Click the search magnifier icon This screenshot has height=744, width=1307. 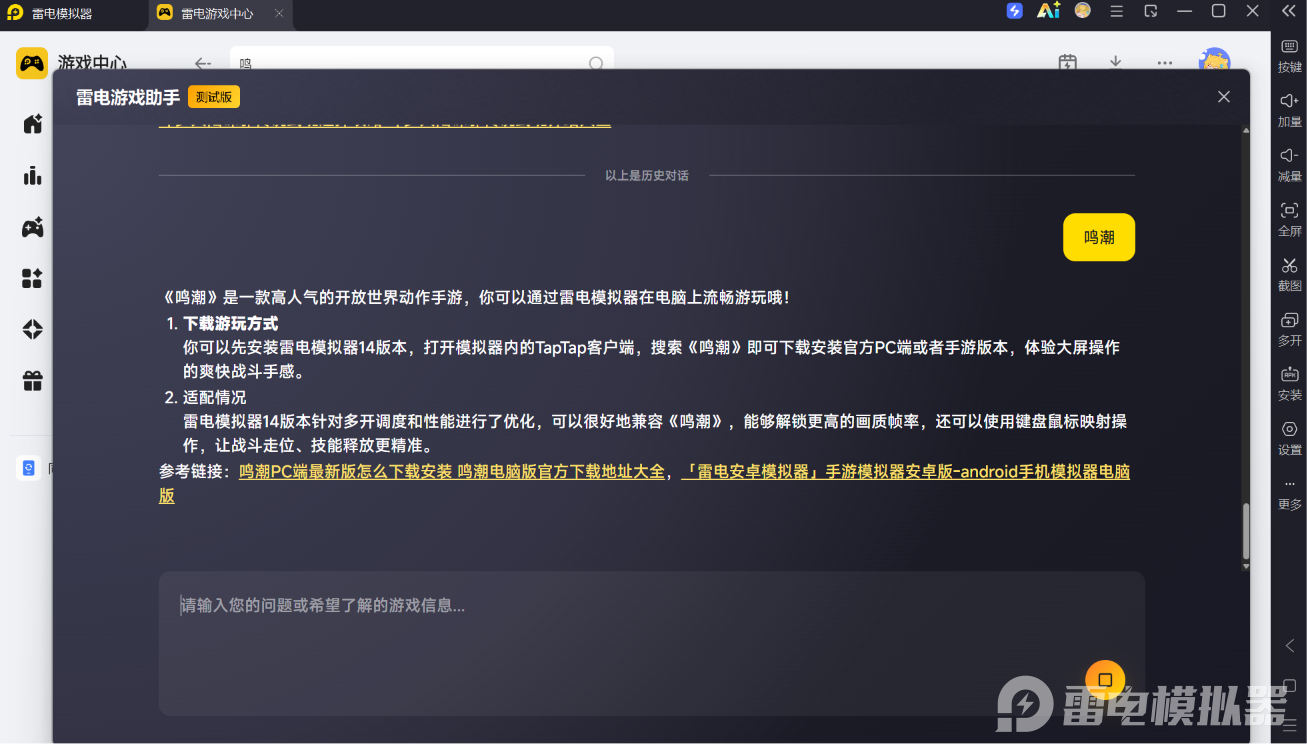(596, 63)
